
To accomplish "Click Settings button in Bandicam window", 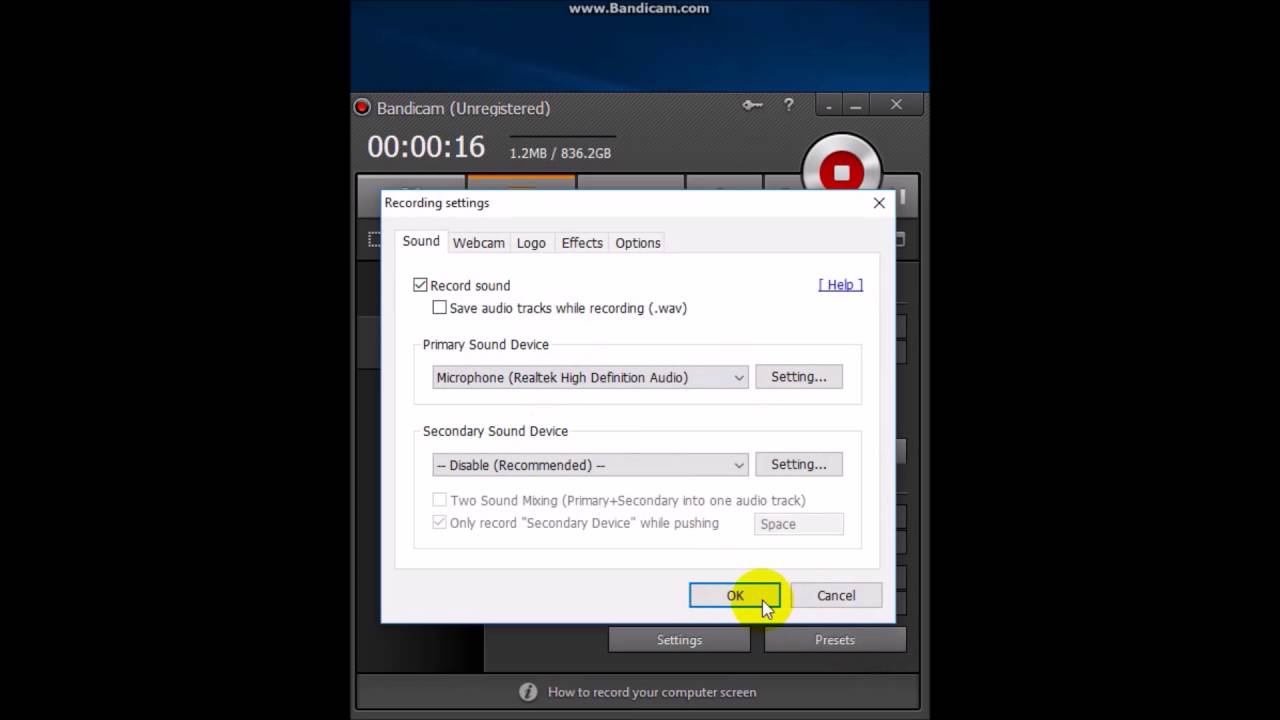I will click(x=679, y=640).
